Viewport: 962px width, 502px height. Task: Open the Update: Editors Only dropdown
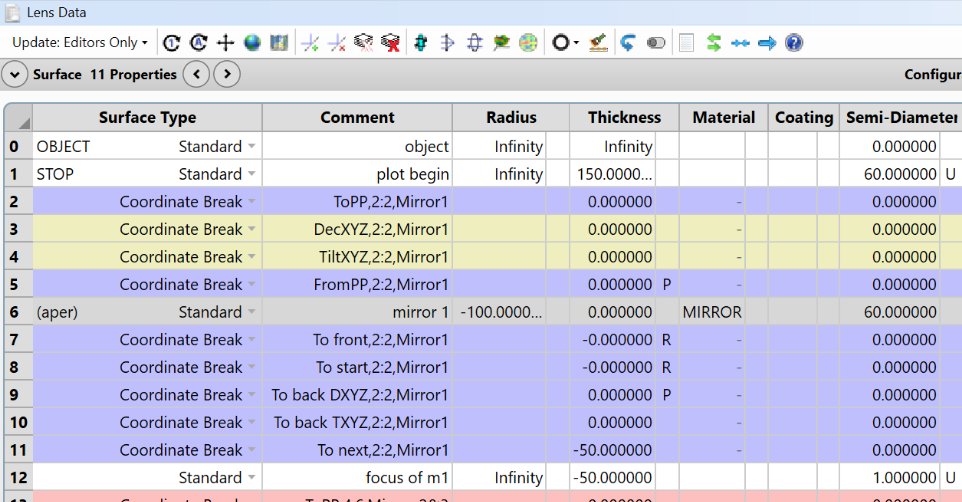click(80, 43)
